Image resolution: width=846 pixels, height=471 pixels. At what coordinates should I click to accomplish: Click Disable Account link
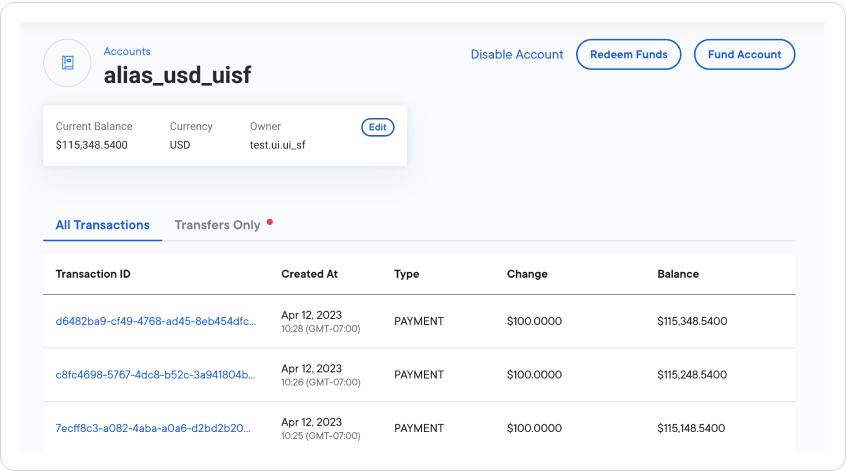pyautogui.click(x=517, y=54)
